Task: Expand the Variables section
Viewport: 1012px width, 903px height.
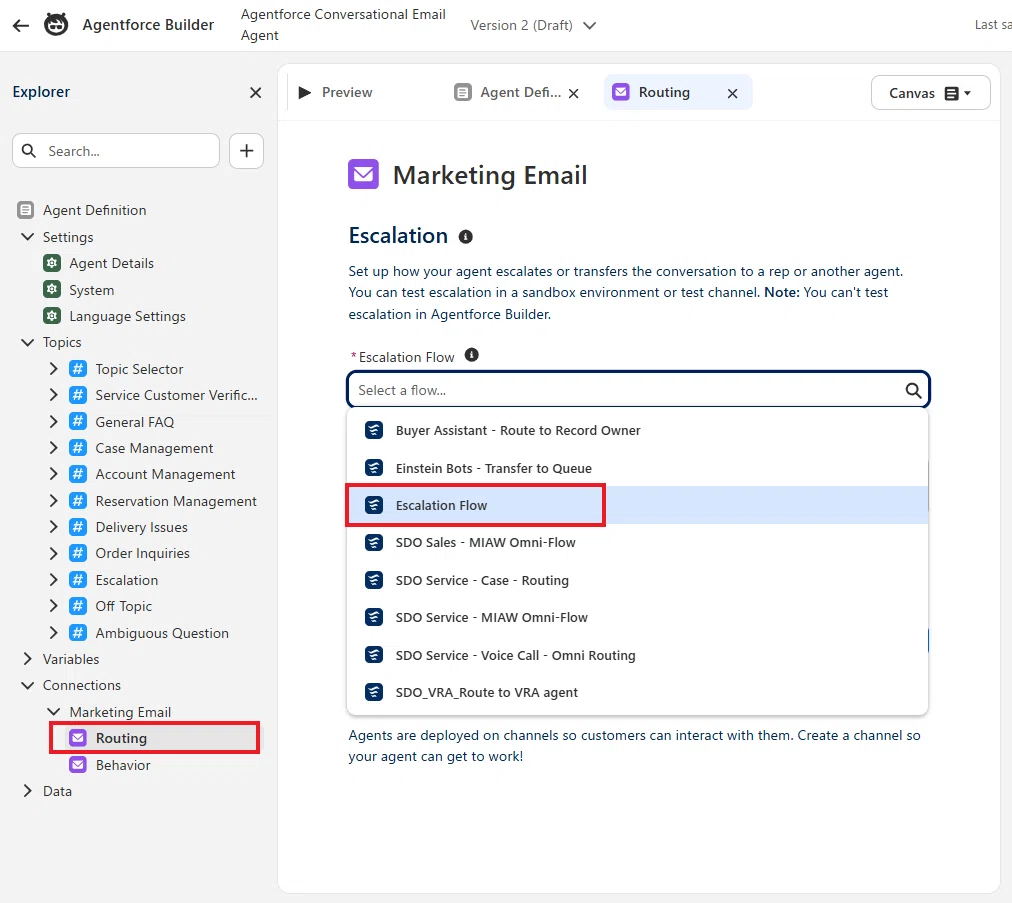Action: 27,659
